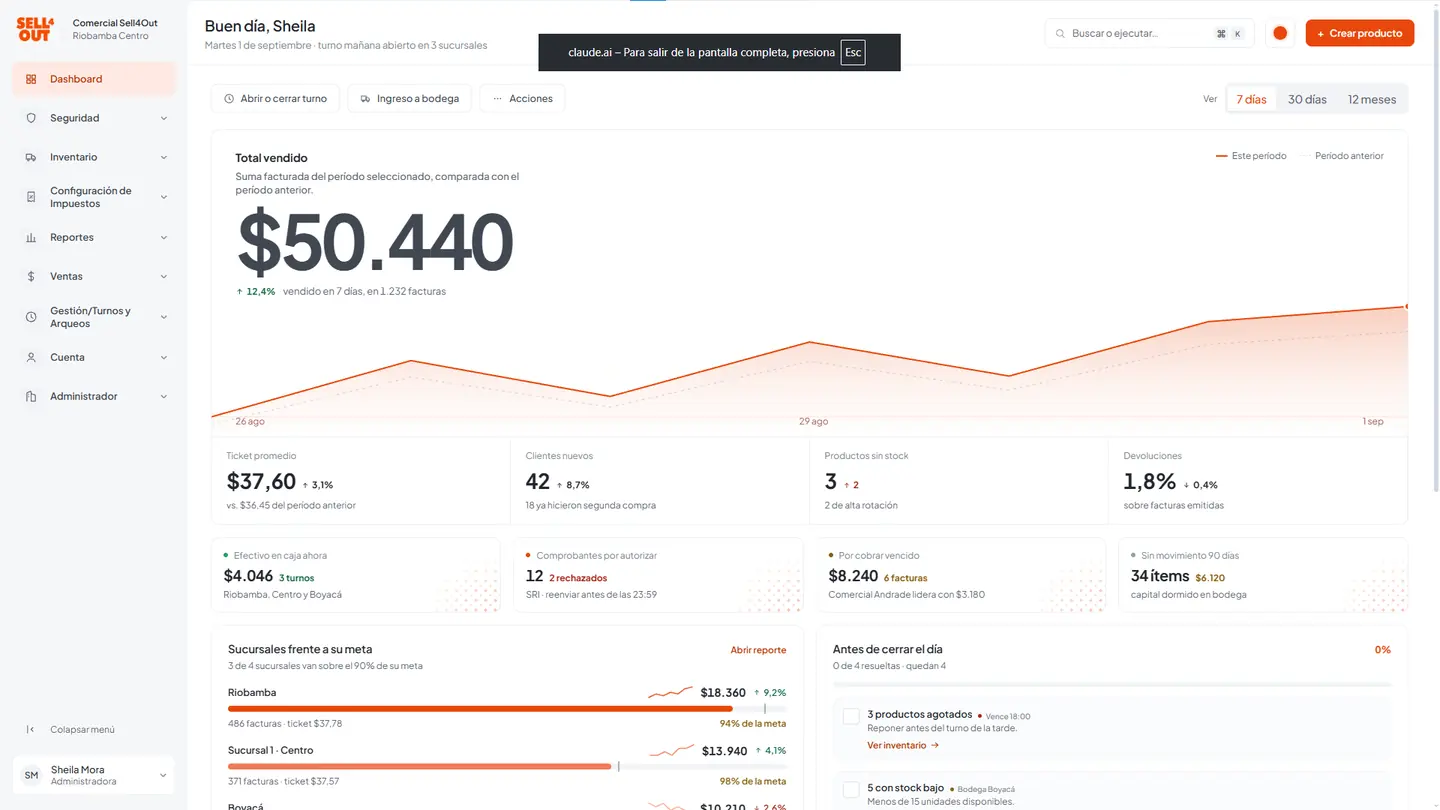Click the 'Ingreso a bodega' button
The height and width of the screenshot is (810, 1440).
click(410, 98)
